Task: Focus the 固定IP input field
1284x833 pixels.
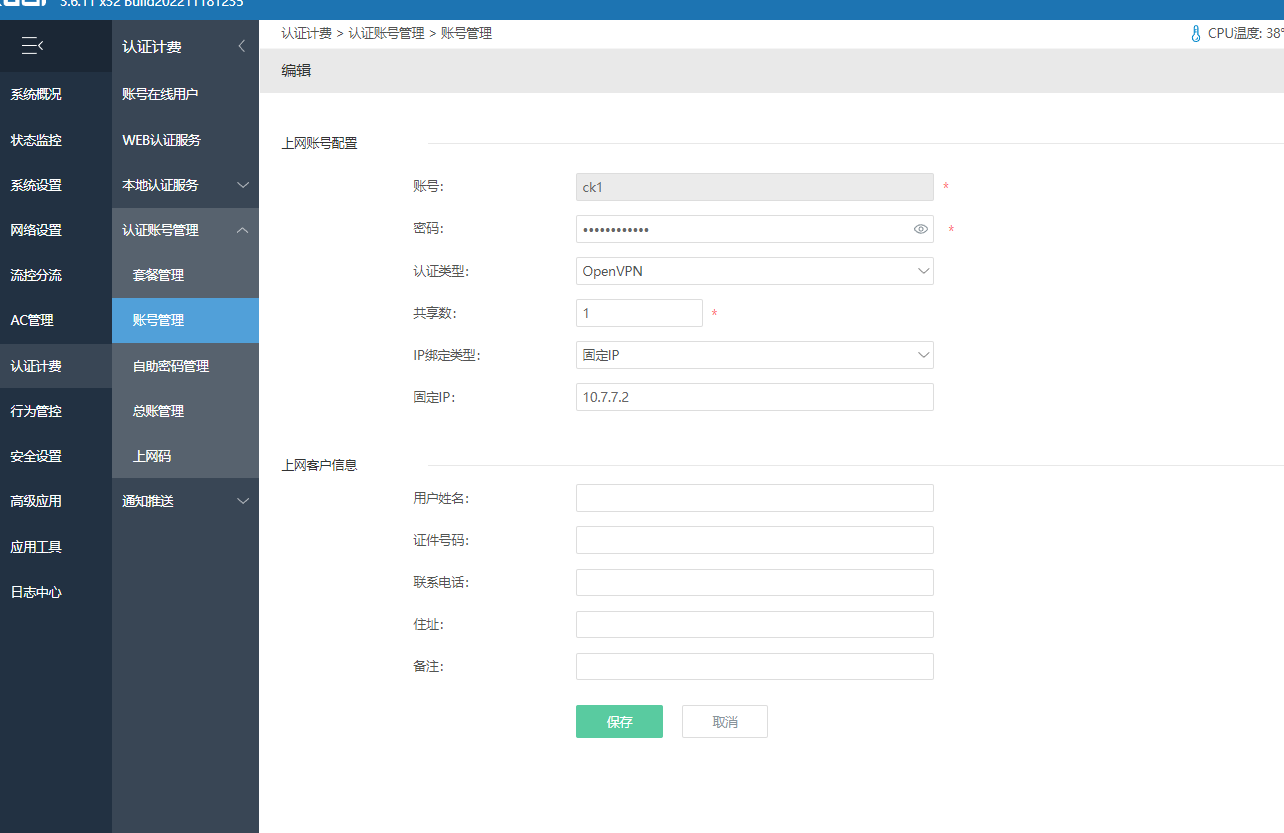Action: [x=755, y=397]
